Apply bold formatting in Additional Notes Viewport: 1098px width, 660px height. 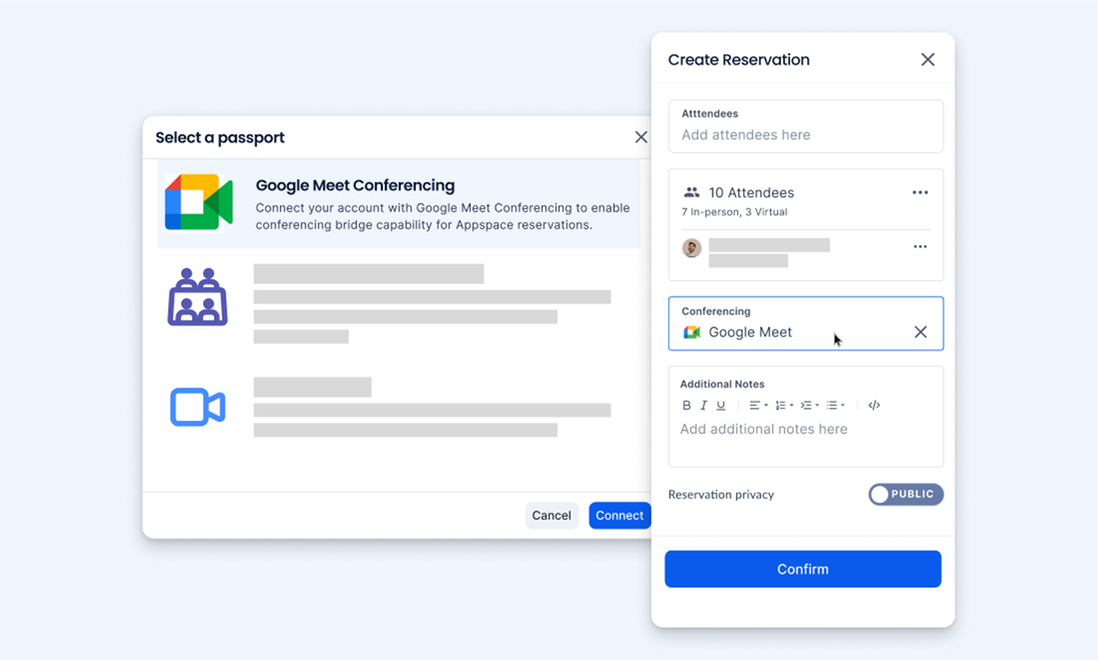coord(687,405)
